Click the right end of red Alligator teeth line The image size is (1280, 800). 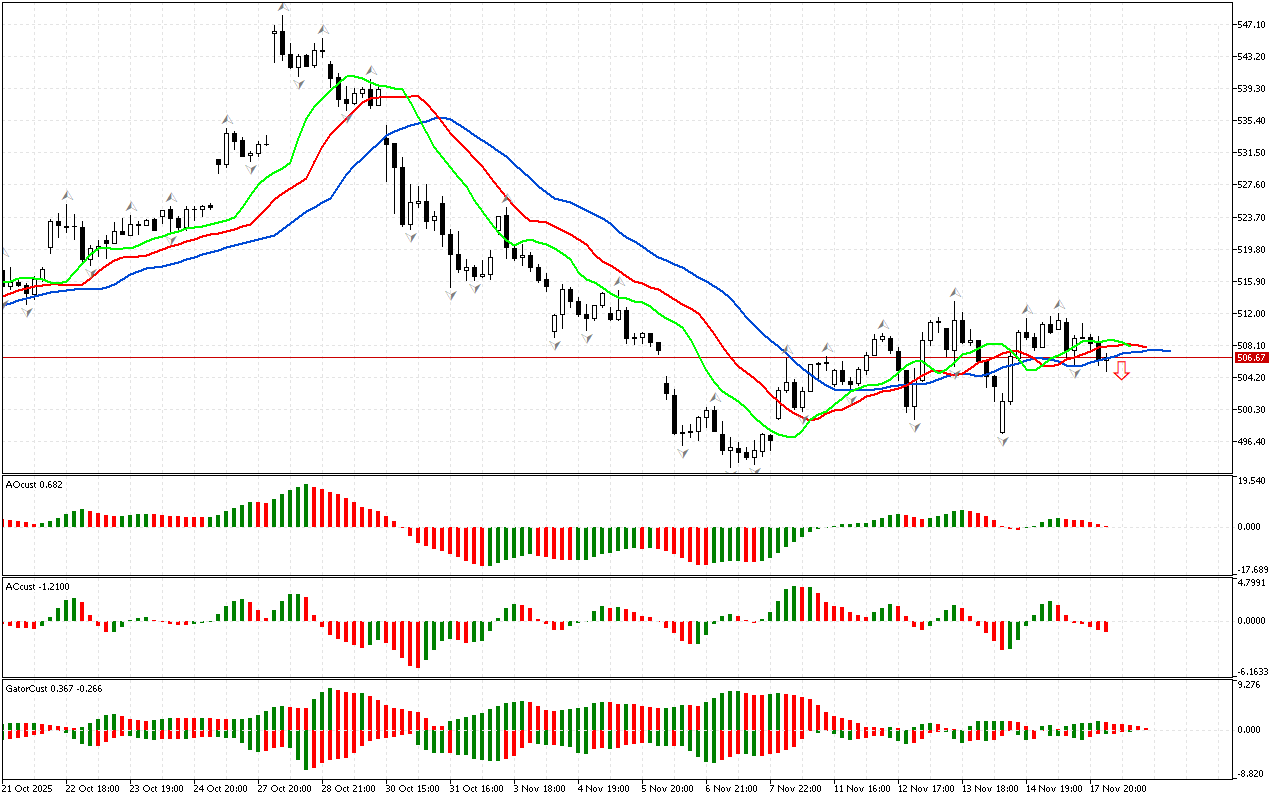(x=1148, y=347)
